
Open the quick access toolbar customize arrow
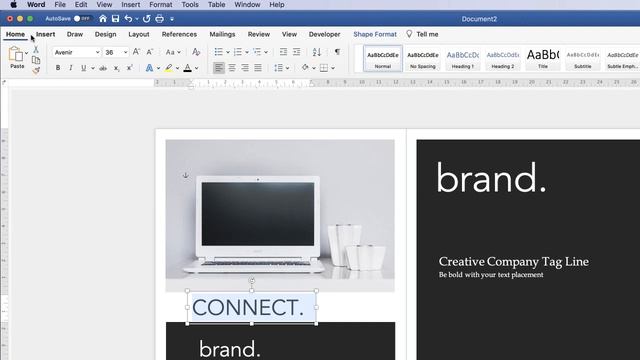click(x=172, y=19)
